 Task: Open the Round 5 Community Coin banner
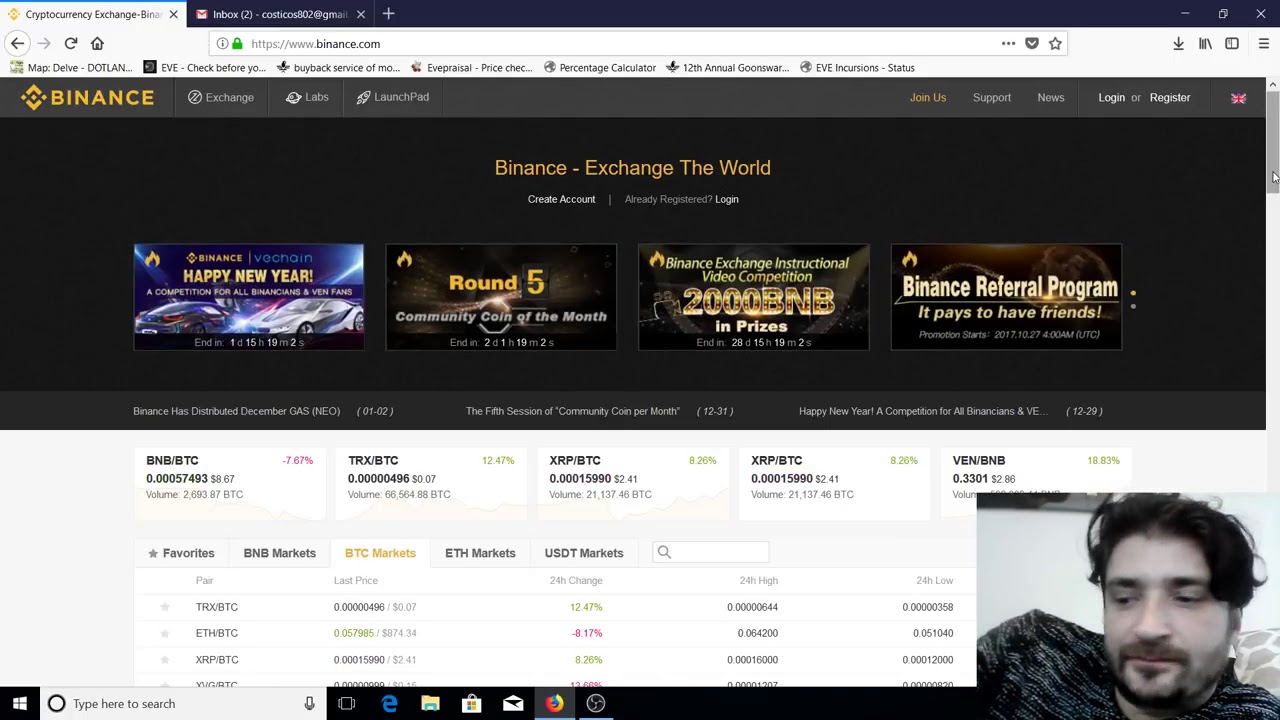(501, 297)
